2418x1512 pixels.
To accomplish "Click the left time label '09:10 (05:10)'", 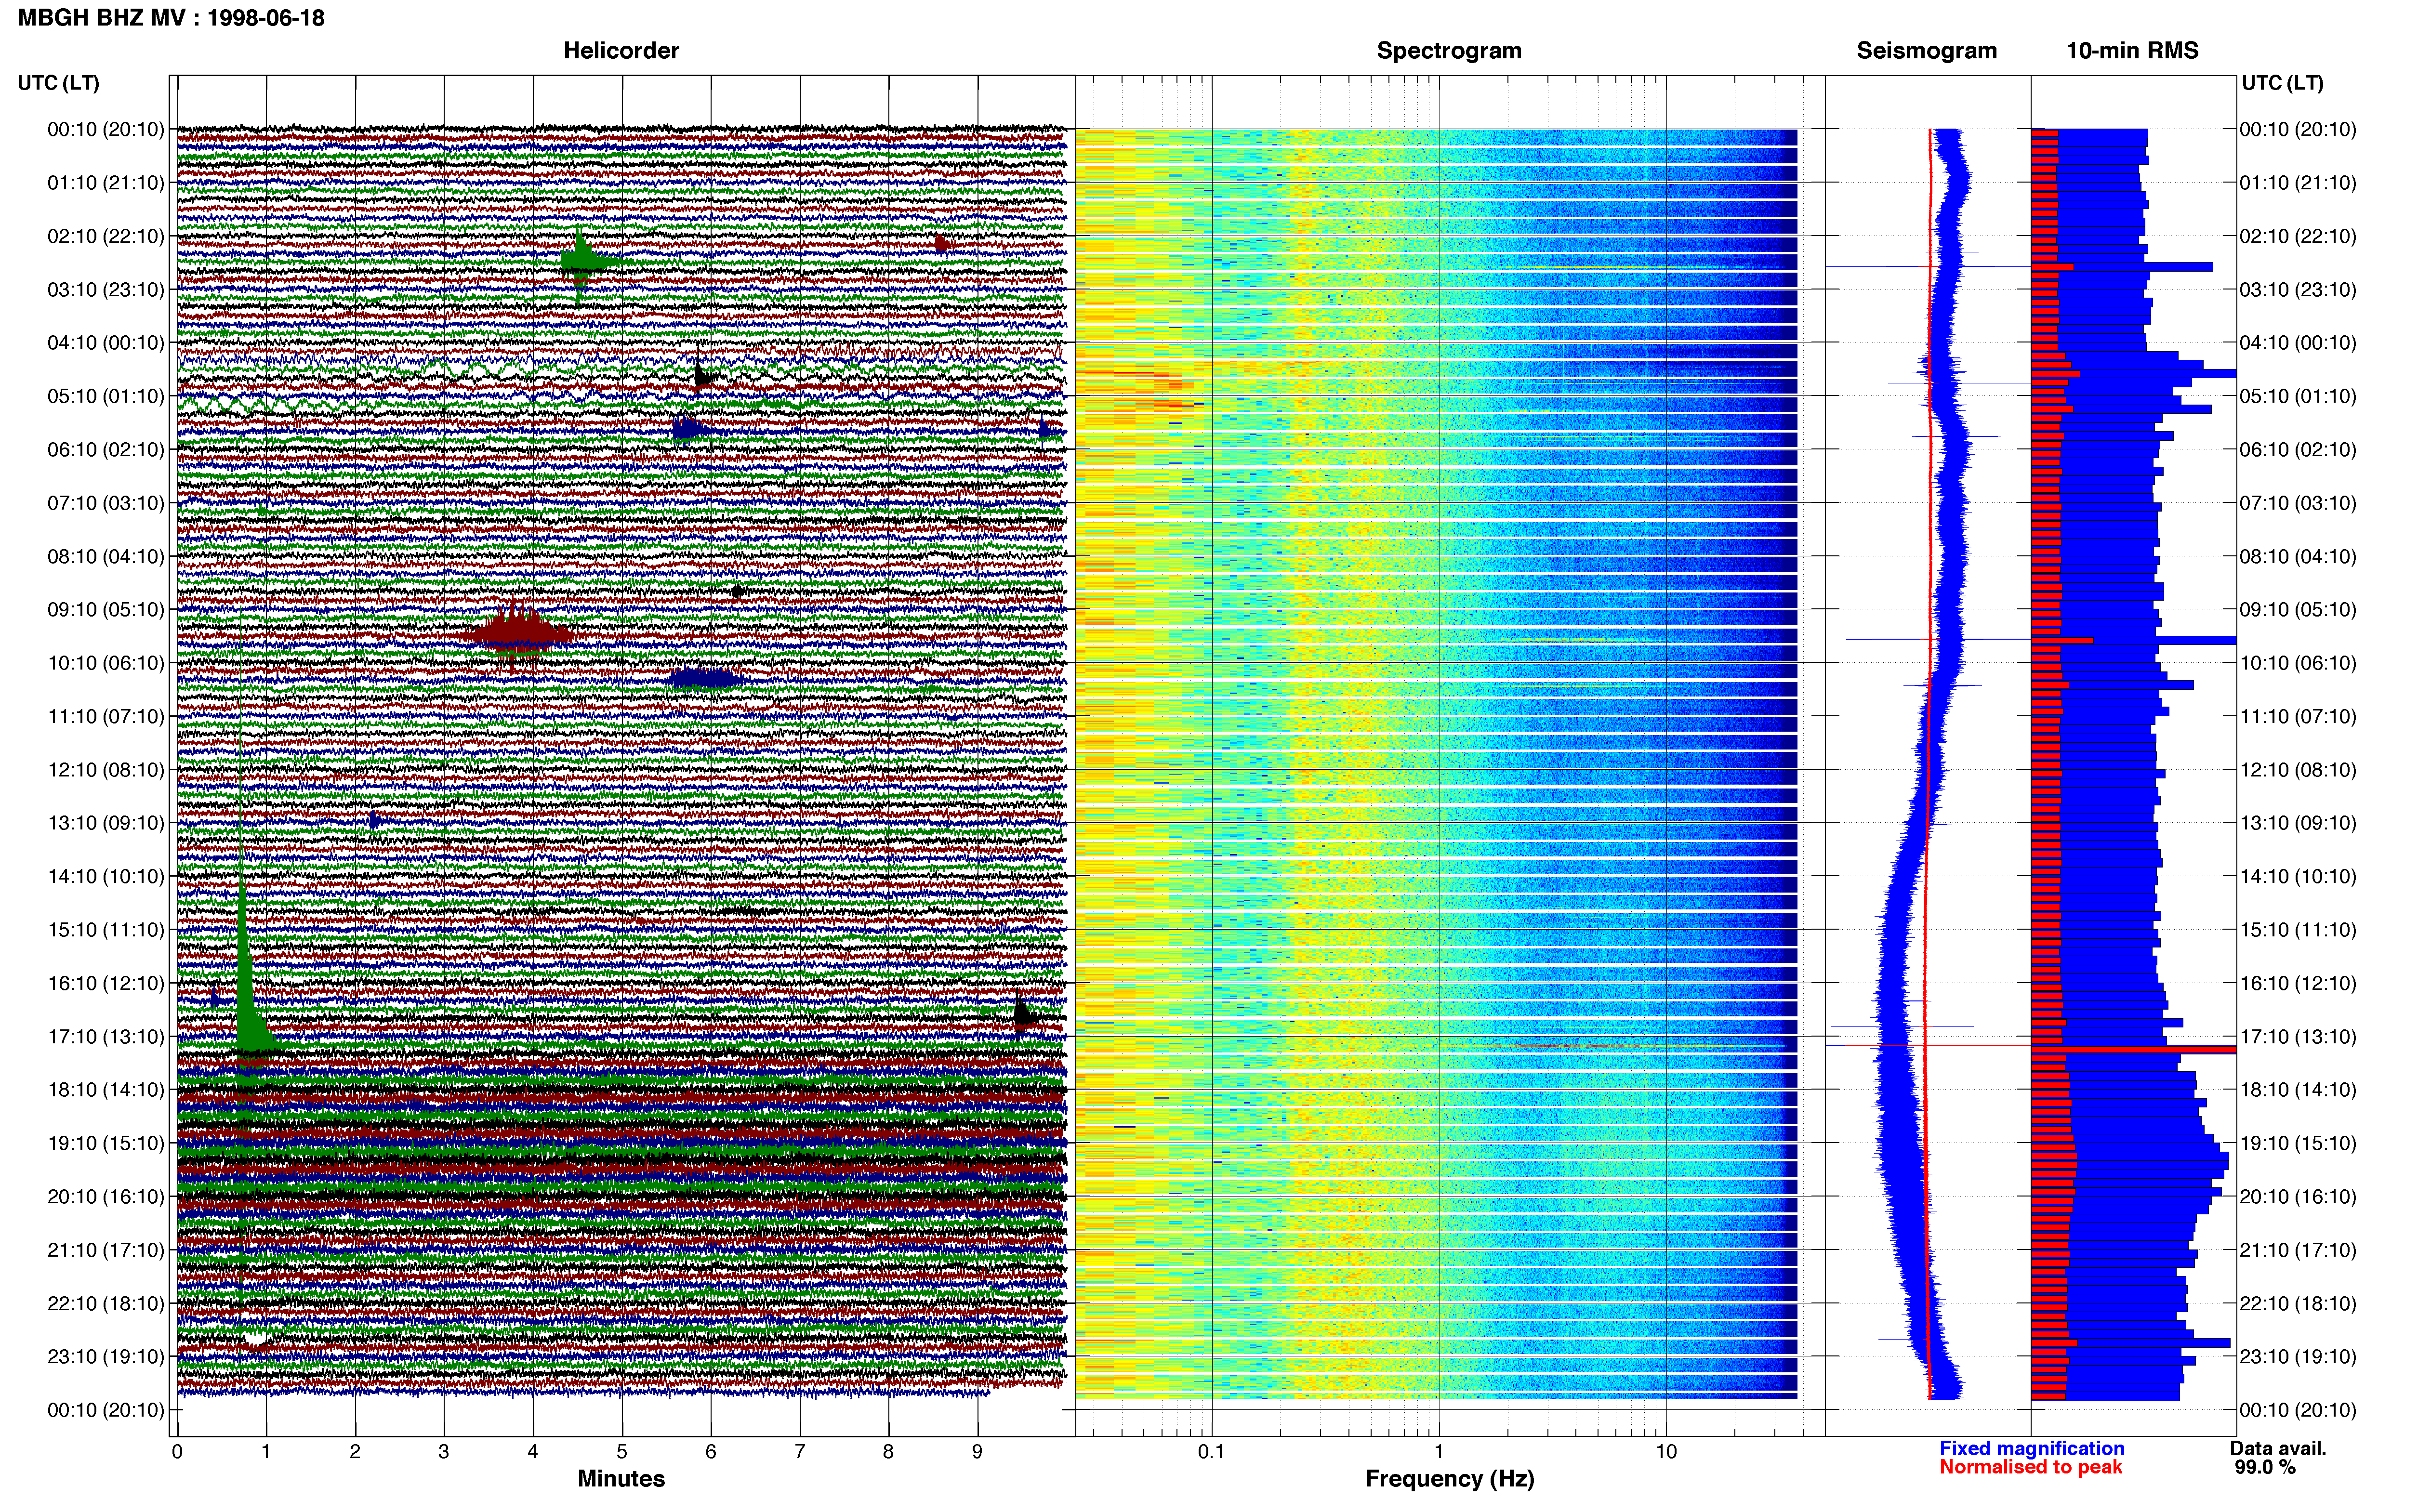I will point(106,609).
